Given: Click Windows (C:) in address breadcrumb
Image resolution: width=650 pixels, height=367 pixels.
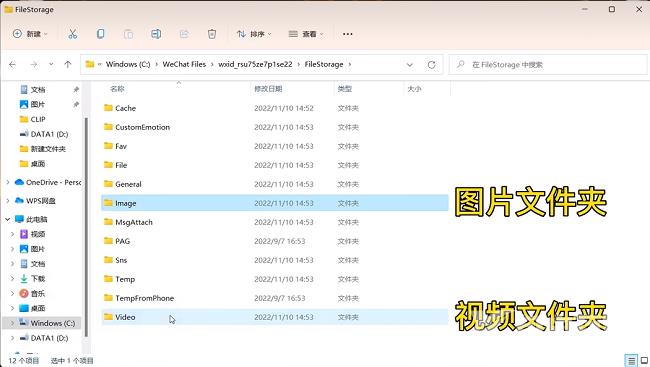Looking at the screenshot, I should click(x=128, y=64).
